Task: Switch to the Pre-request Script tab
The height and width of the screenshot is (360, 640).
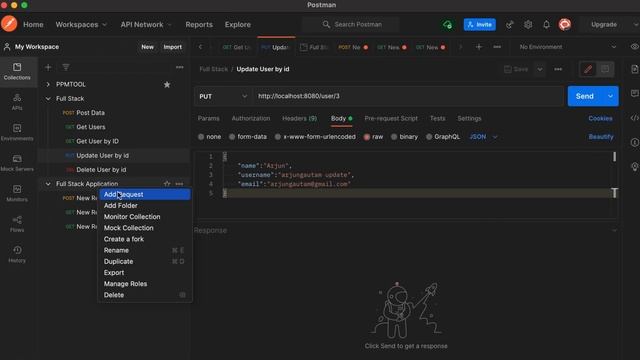Action: pos(391,118)
